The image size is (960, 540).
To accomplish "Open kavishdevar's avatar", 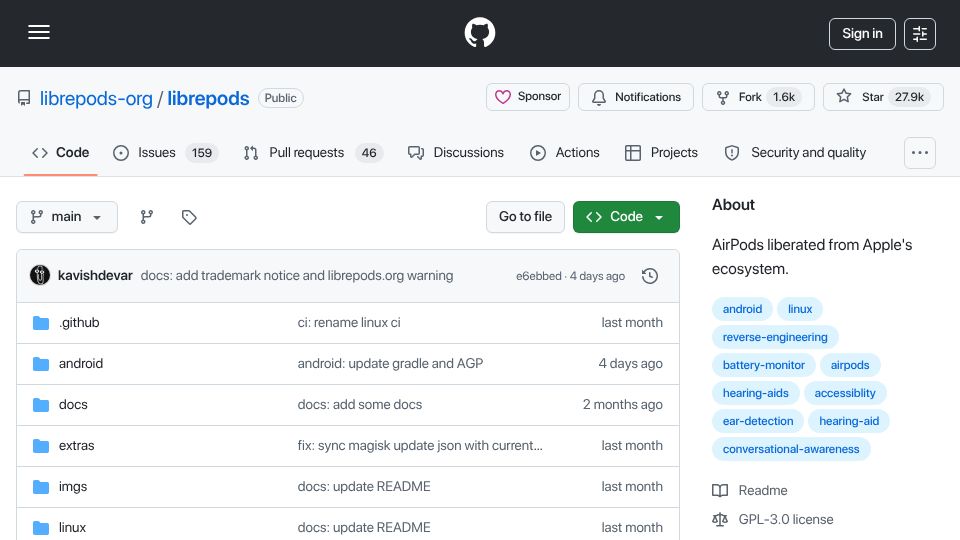I will (40, 276).
